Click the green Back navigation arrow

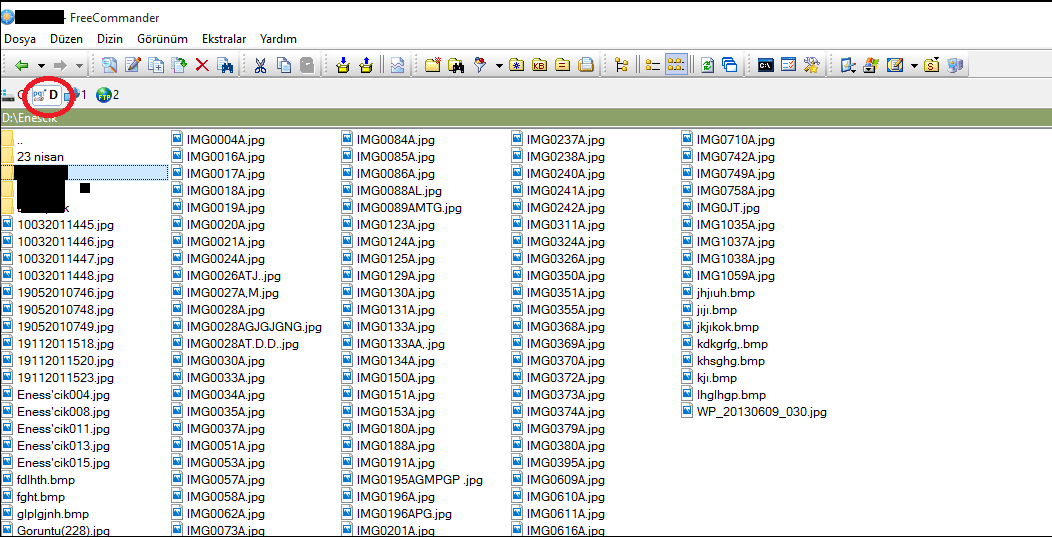point(21,65)
